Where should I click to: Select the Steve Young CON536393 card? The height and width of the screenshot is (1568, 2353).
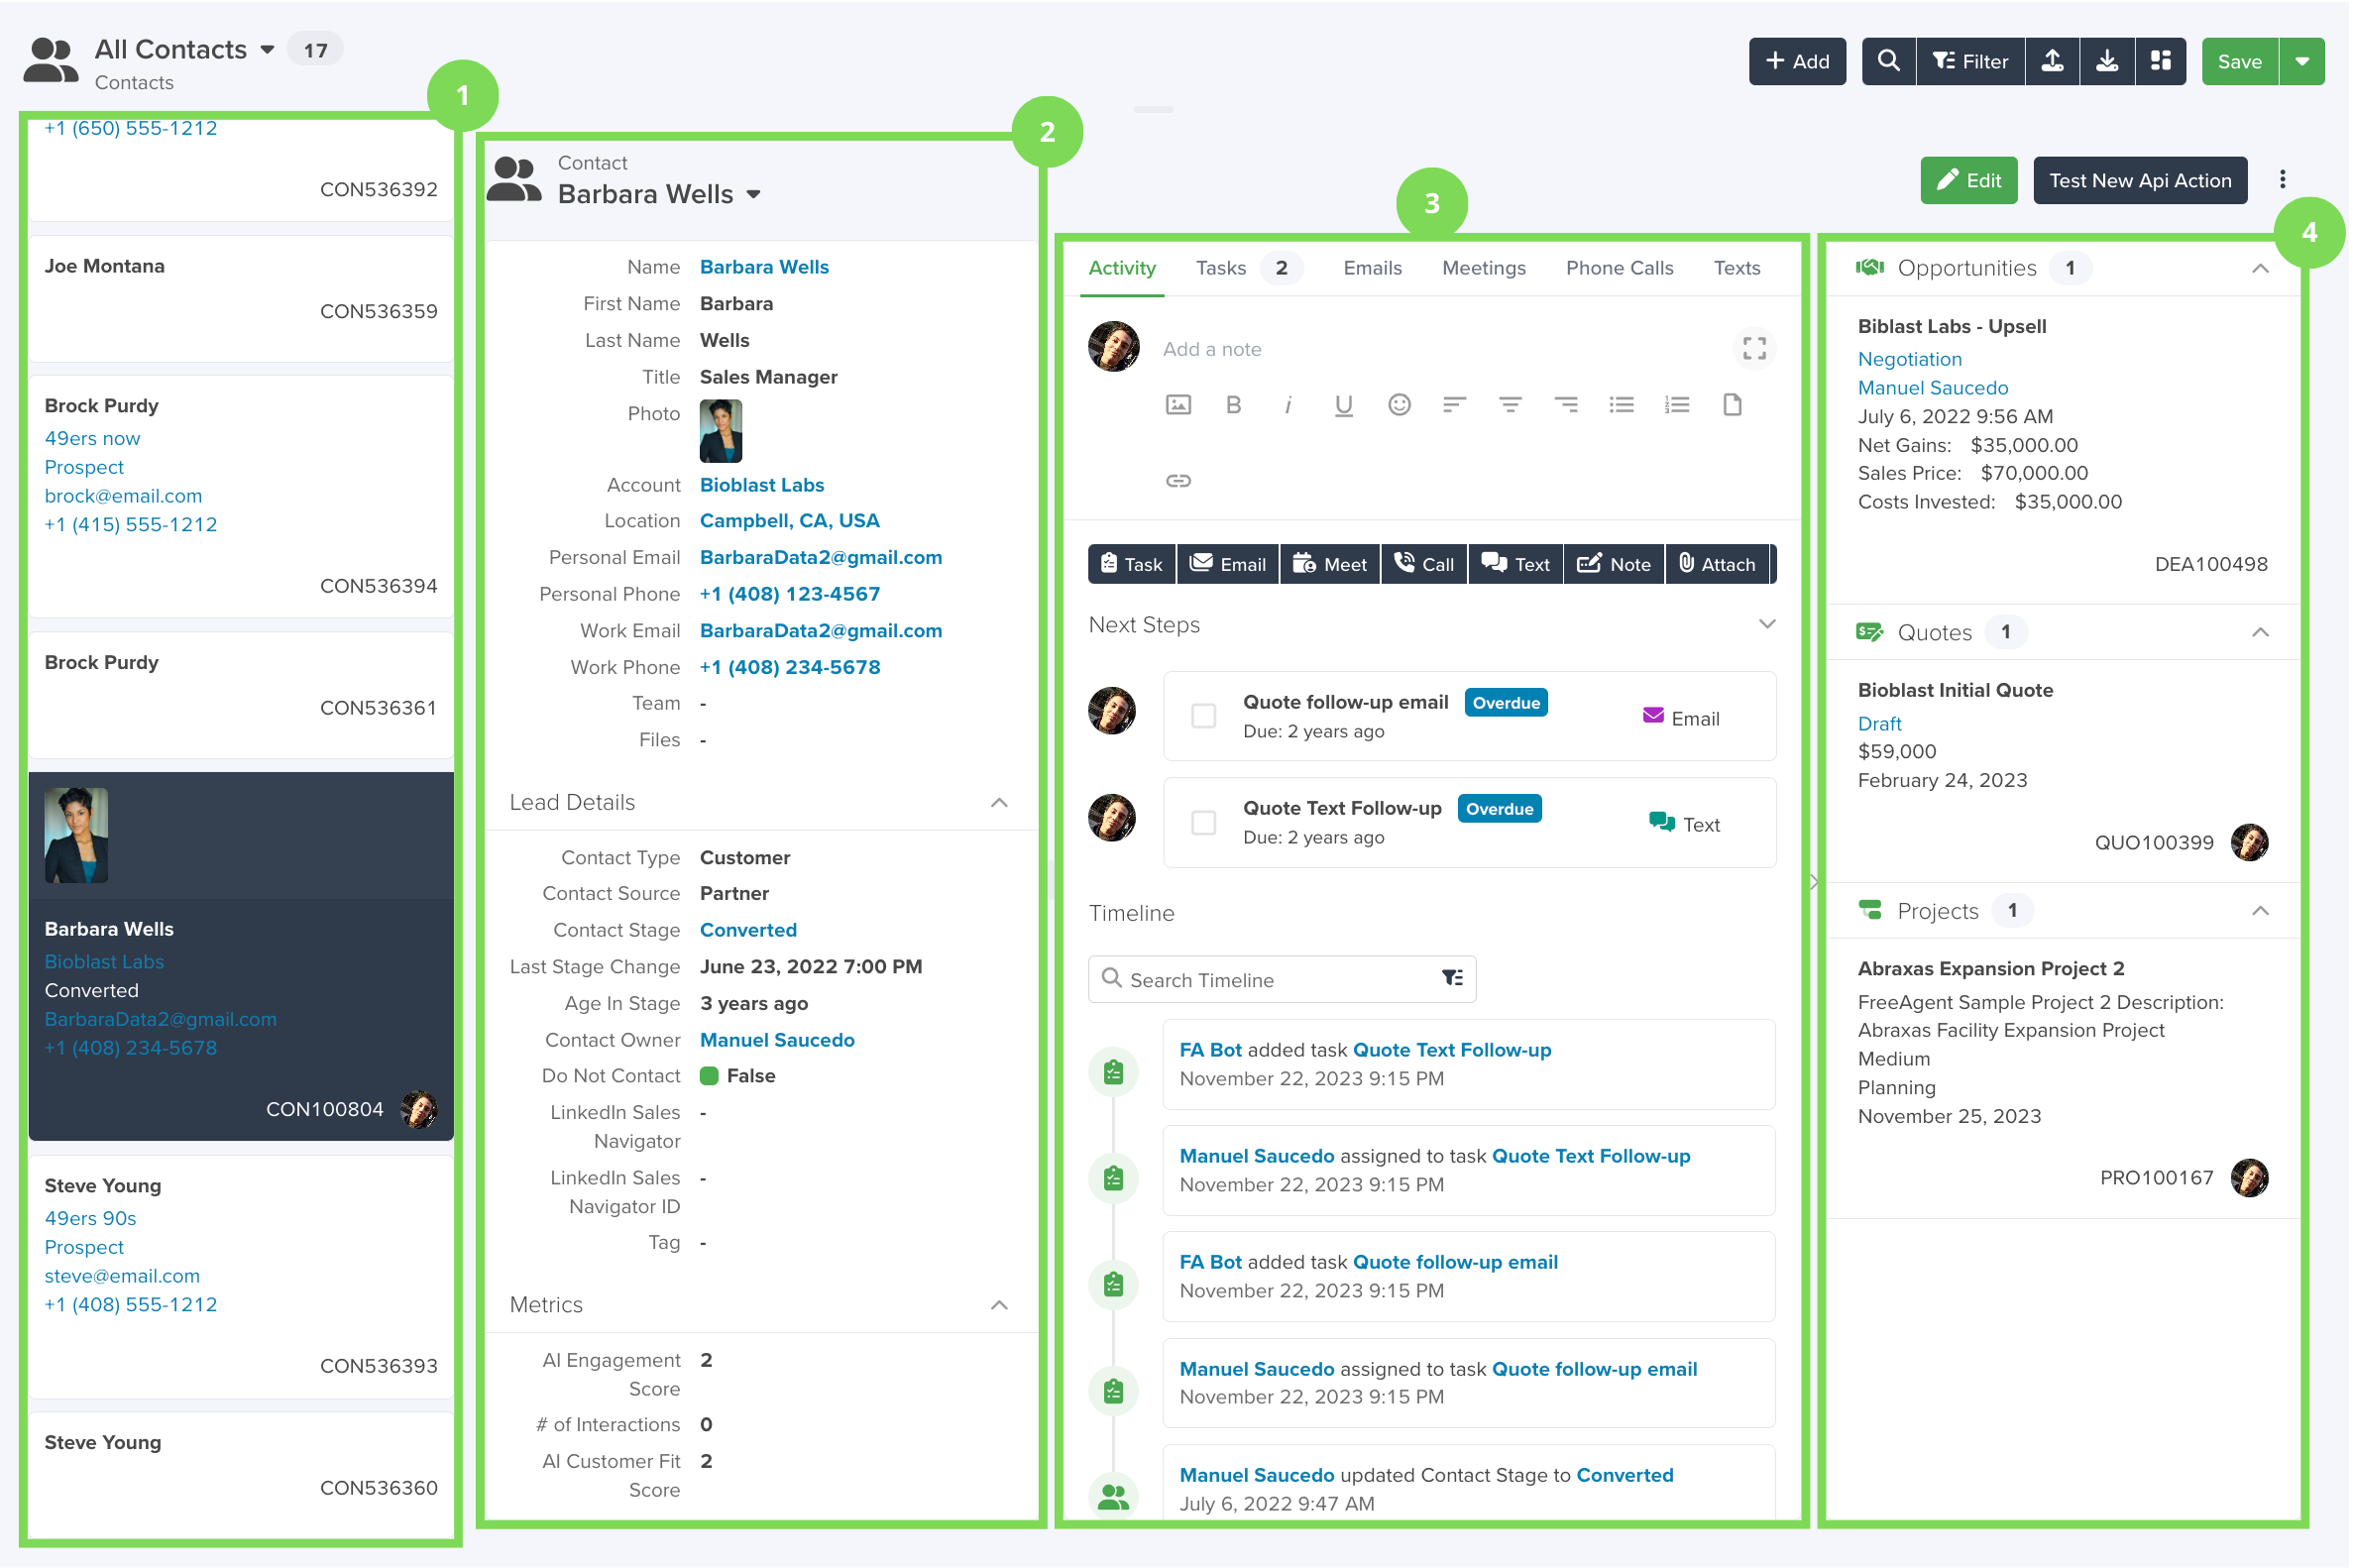coord(240,1276)
